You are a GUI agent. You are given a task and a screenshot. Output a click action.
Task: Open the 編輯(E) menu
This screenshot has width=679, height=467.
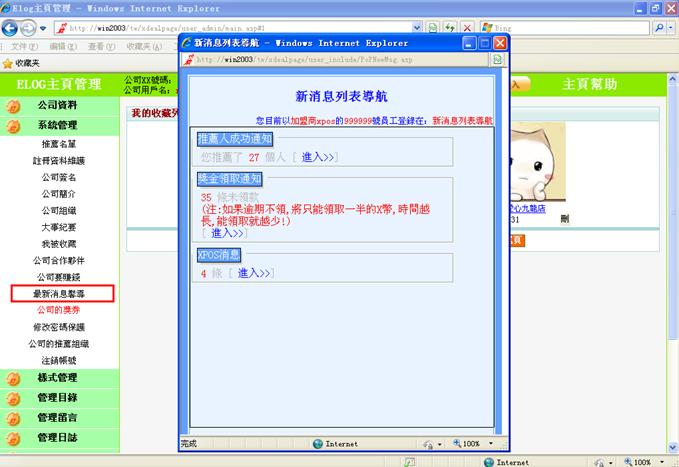(62, 46)
